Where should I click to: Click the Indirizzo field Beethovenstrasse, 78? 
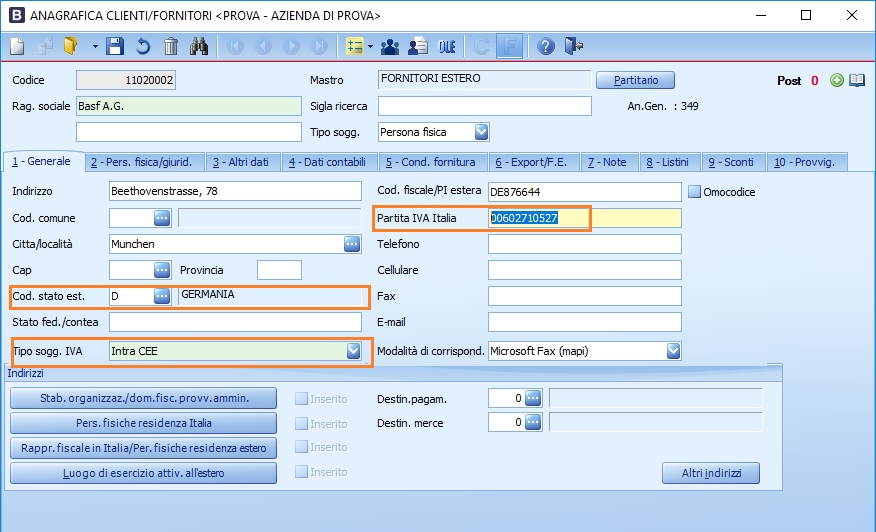pyautogui.click(x=235, y=191)
